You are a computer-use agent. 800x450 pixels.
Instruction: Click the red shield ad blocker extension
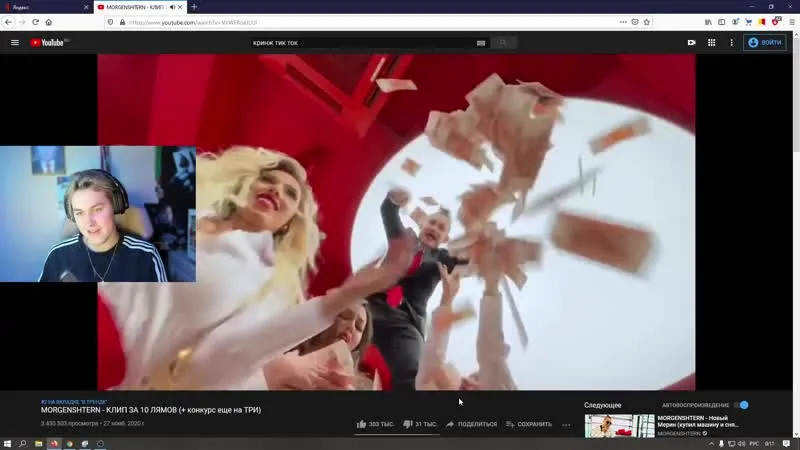776,22
